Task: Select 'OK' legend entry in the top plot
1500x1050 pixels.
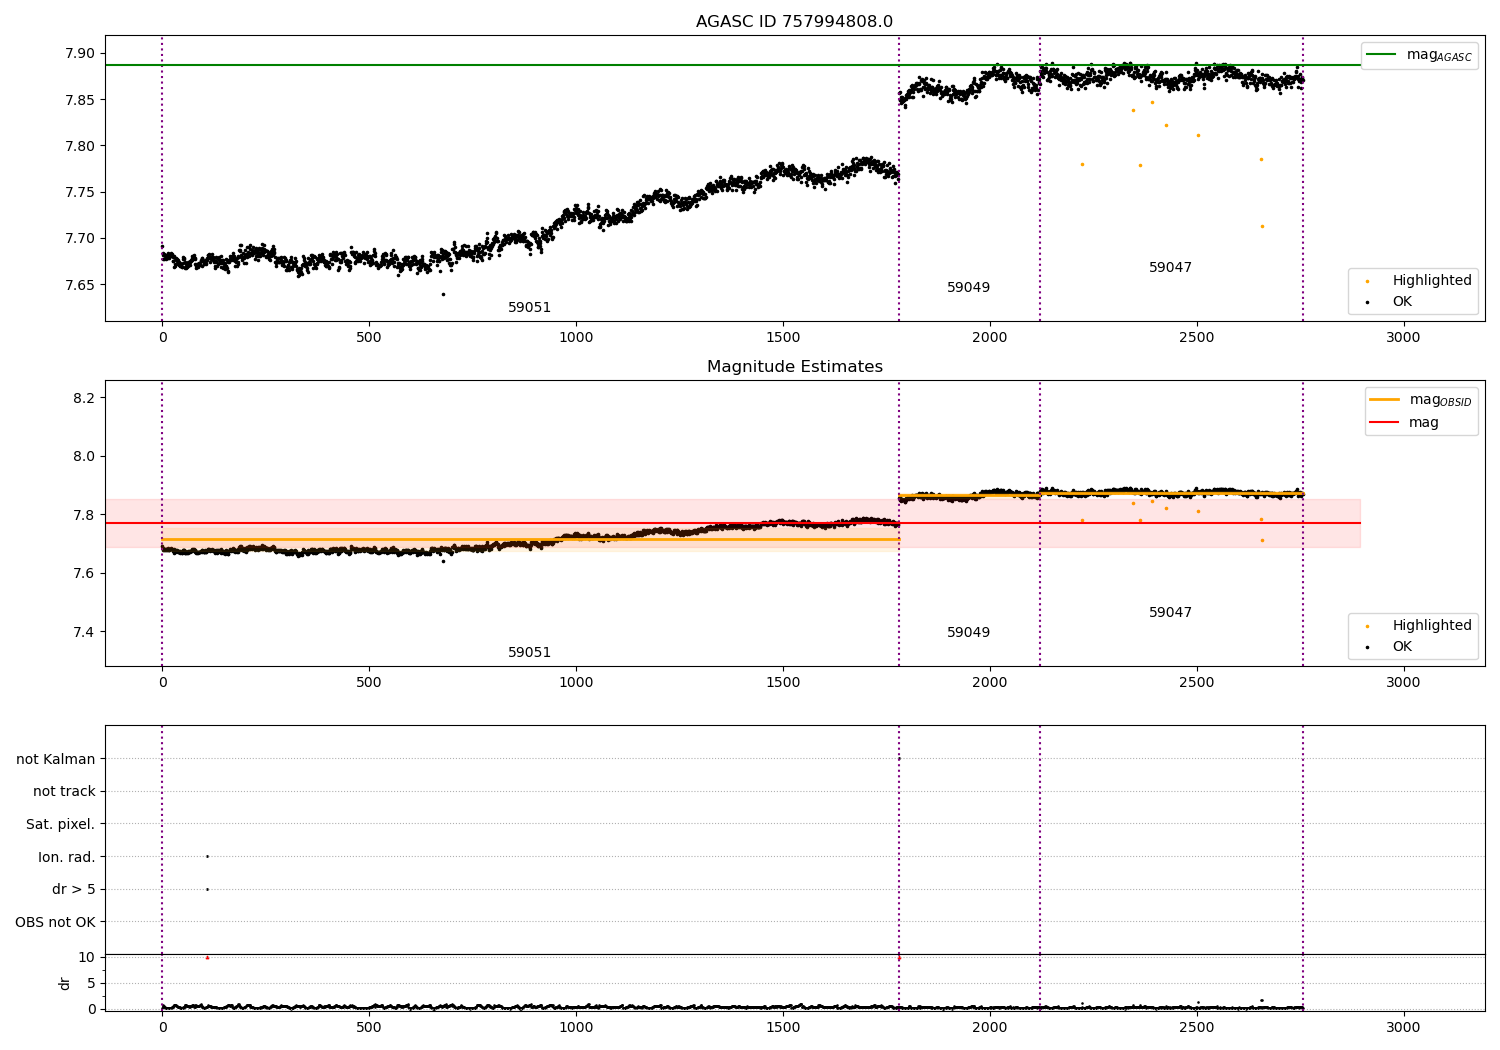Action: (x=1402, y=302)
